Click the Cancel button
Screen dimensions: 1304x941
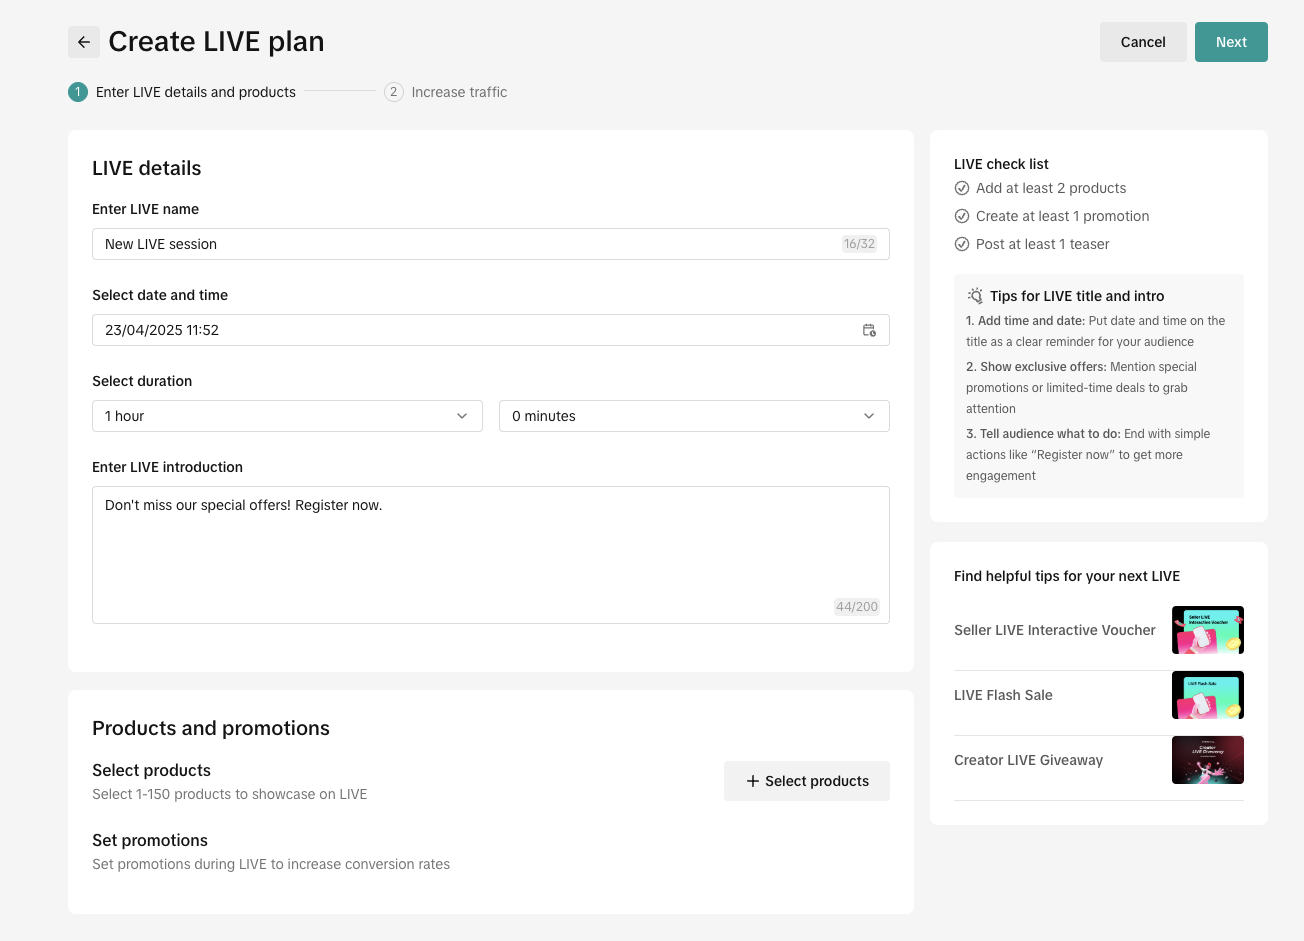(x=1143, y=42)
